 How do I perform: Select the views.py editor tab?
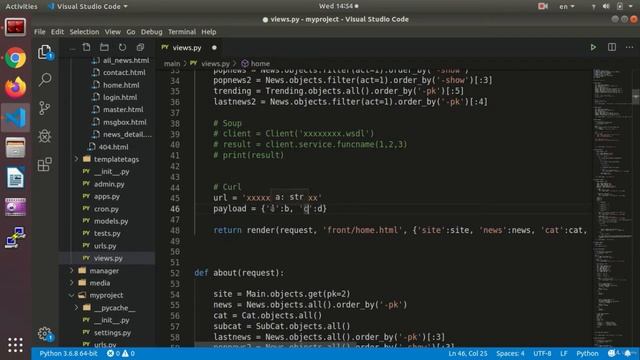tap(189, 48)
